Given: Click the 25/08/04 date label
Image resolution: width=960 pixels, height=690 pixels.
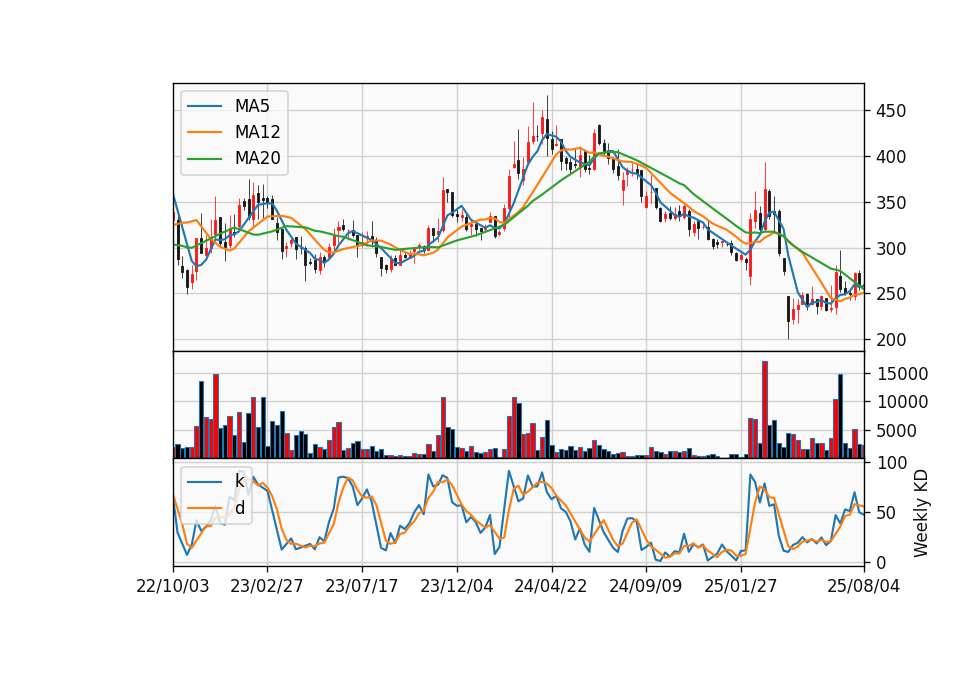Looking at the screenshot, I should pyautogui.click(x=864, y=586).
